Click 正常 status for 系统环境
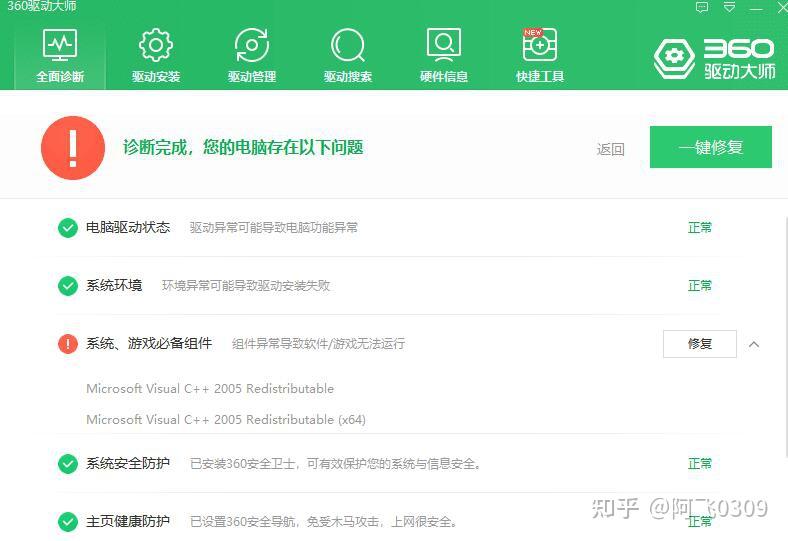 [x=700, y=286]
